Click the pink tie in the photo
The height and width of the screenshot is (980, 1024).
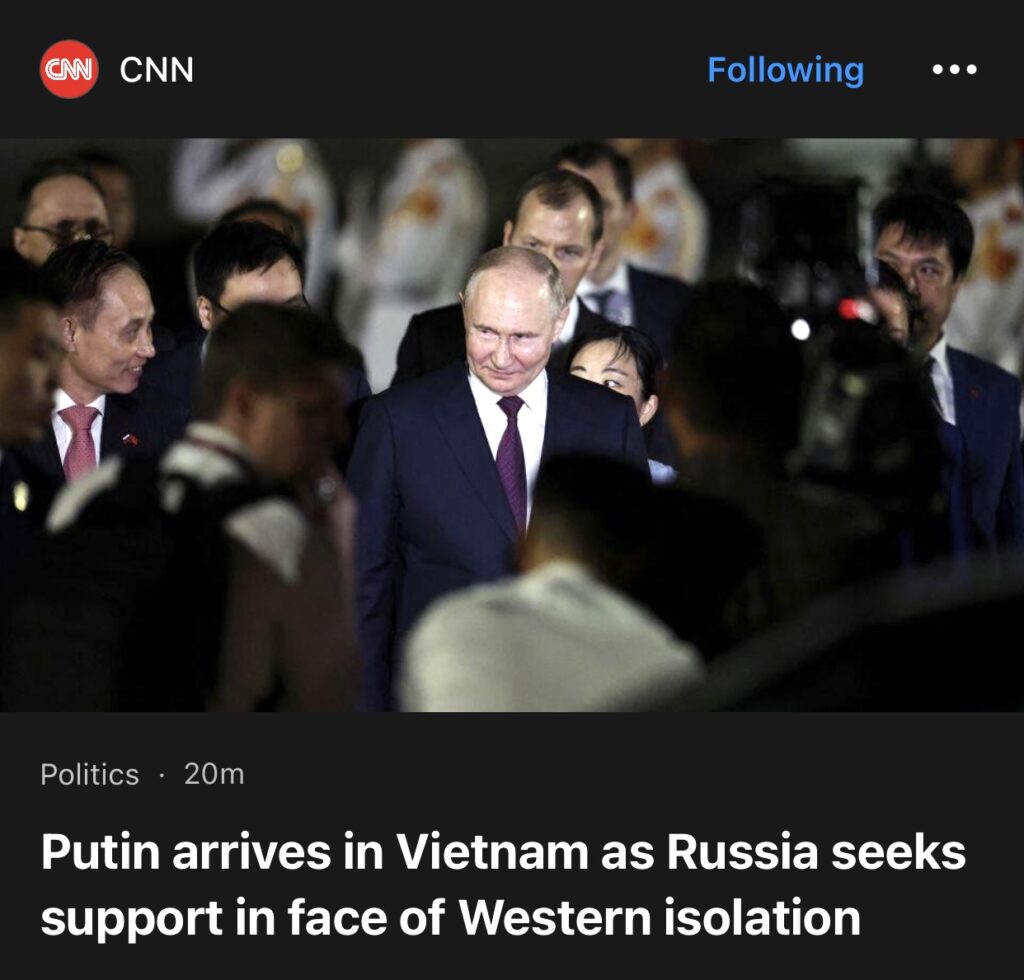[80, 441]
